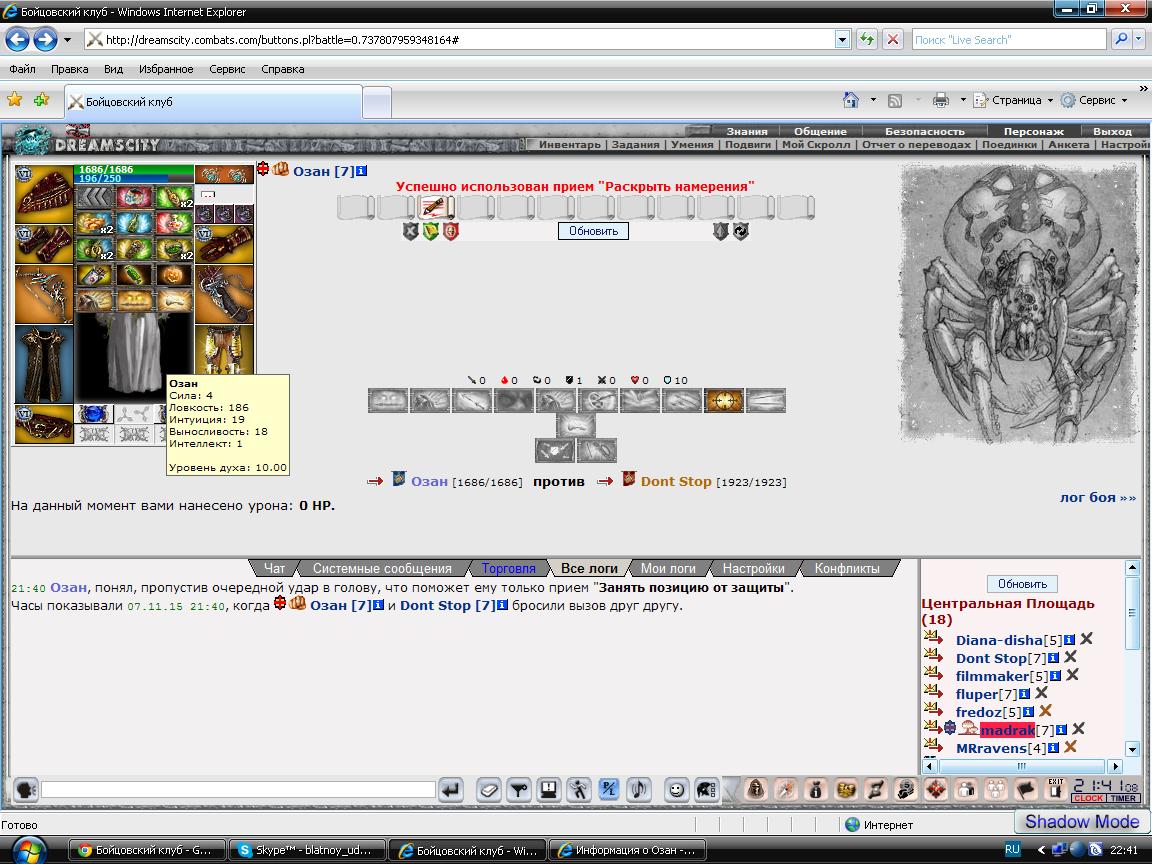The height and width of the screenshot is (864, 1152).
Task: Click the helmet icon in chat toolbar
Action: 706,791
